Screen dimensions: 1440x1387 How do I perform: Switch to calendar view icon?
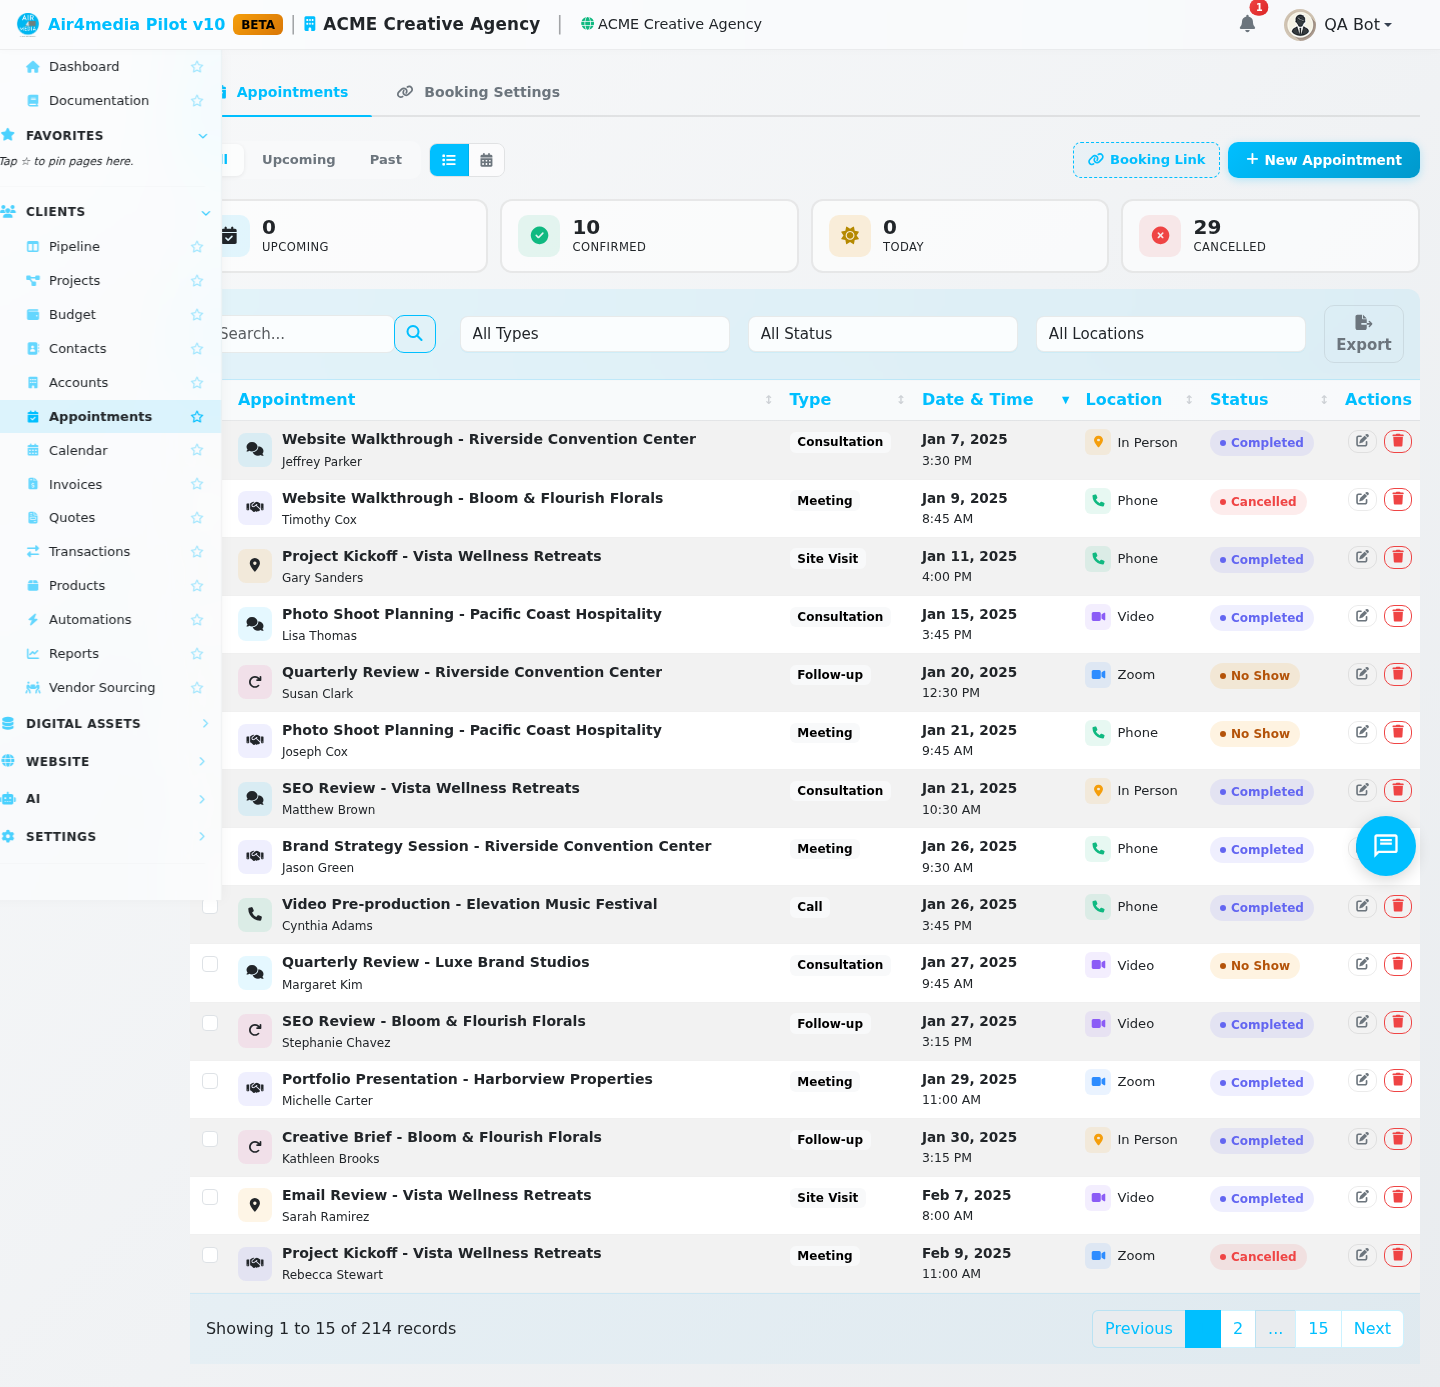point(486,160)
